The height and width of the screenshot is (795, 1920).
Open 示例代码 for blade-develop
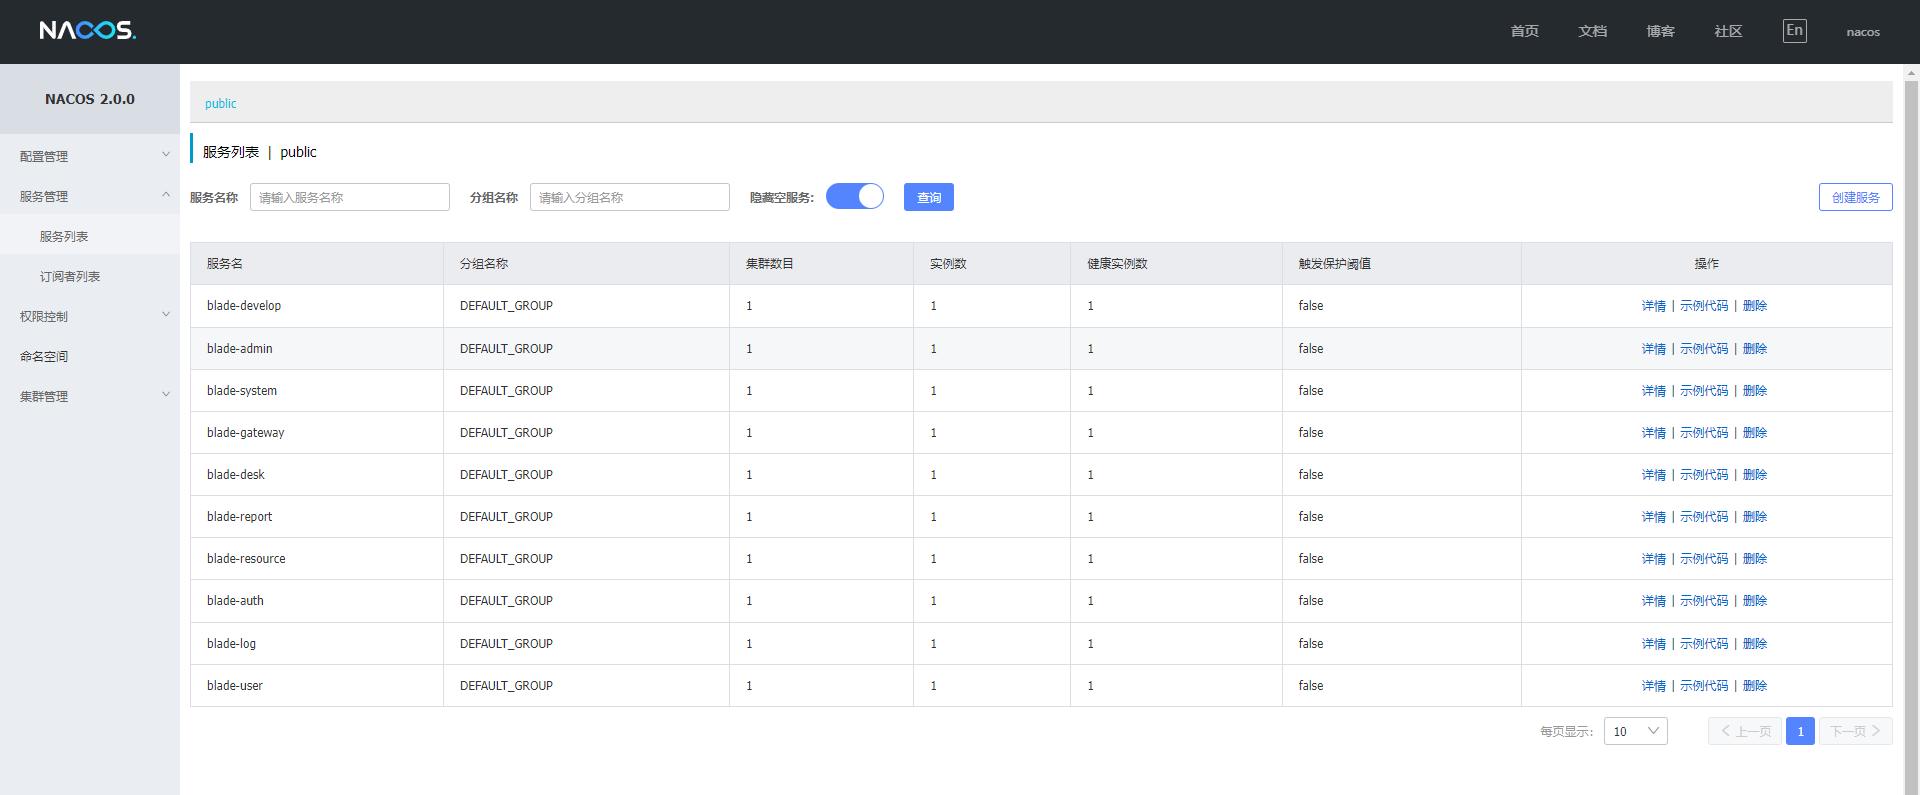click(x=1704, y=306)
